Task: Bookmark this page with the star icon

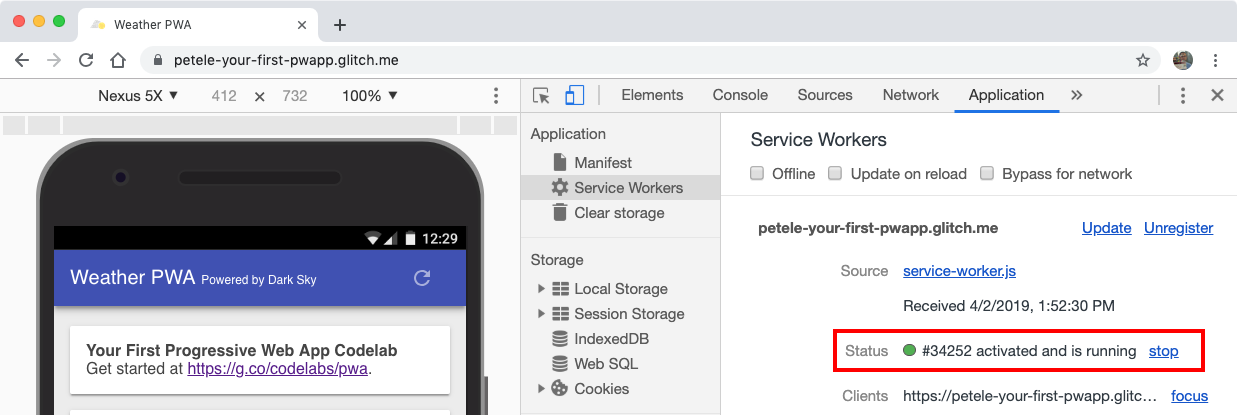Action: click(x=1143, y=60)
